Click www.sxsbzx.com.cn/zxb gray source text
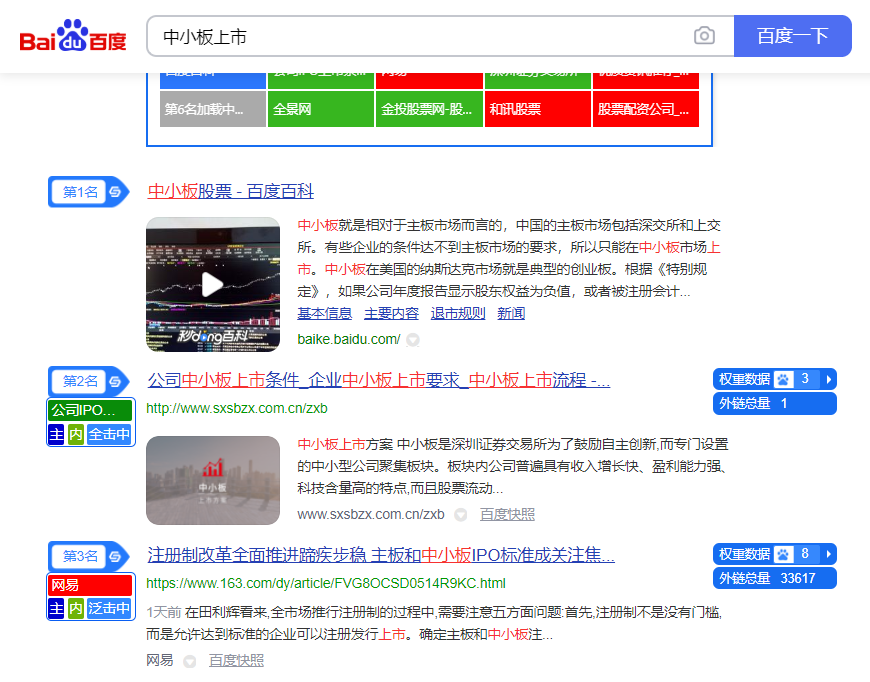Image resolution: width=870 pixels, height=682 pixels. [371, 514]
